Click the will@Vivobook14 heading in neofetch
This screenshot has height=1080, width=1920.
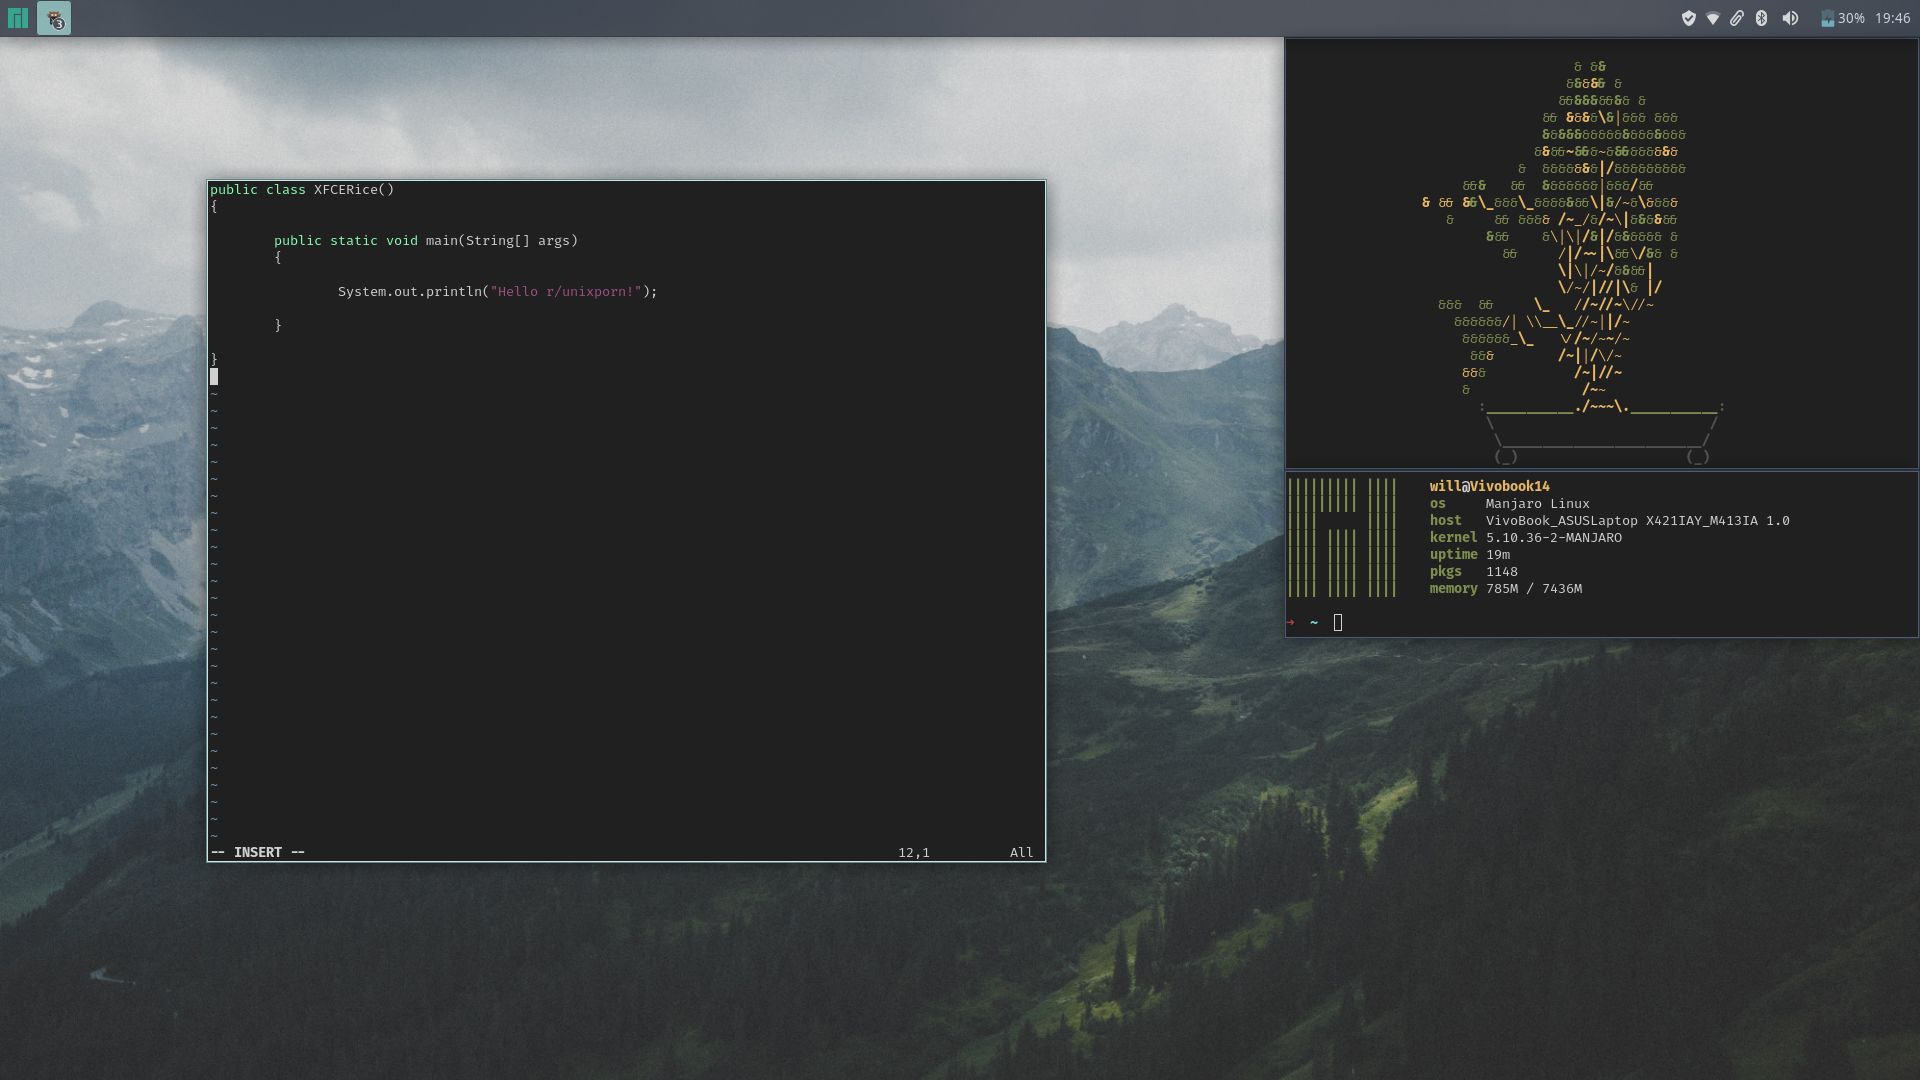pyautogui.click(x=1489, y=487)
